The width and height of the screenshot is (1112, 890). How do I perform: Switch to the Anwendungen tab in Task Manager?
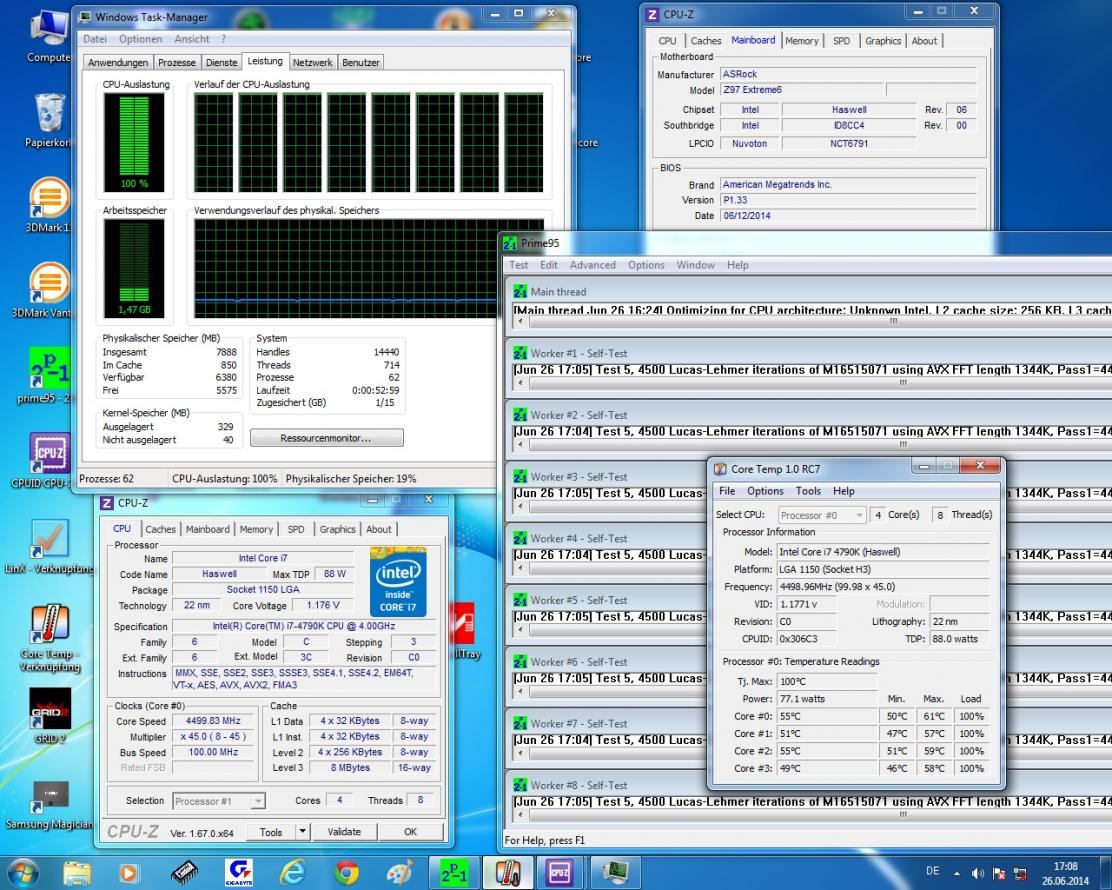(118, 62)
